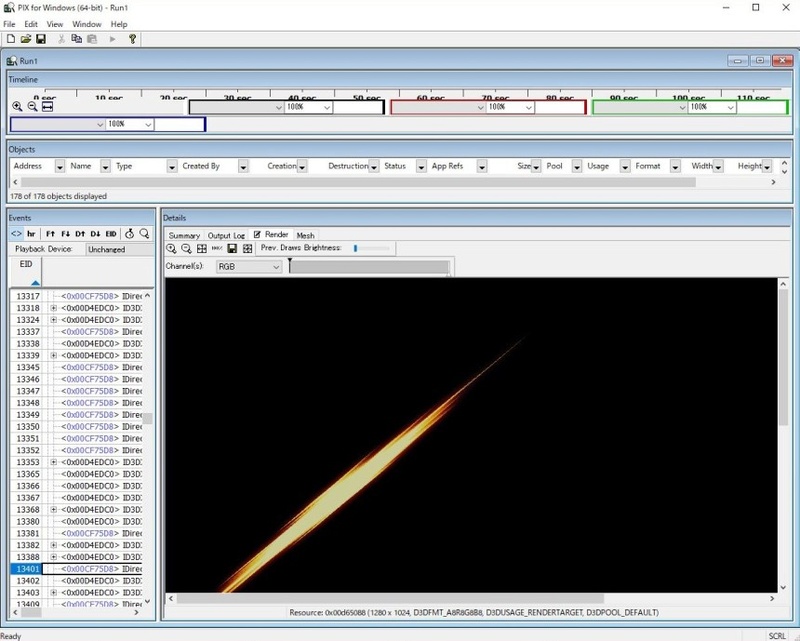This screenshot has width=800, height=641.
Task: Zoom out on the Timeline
Action: (32, 107)
